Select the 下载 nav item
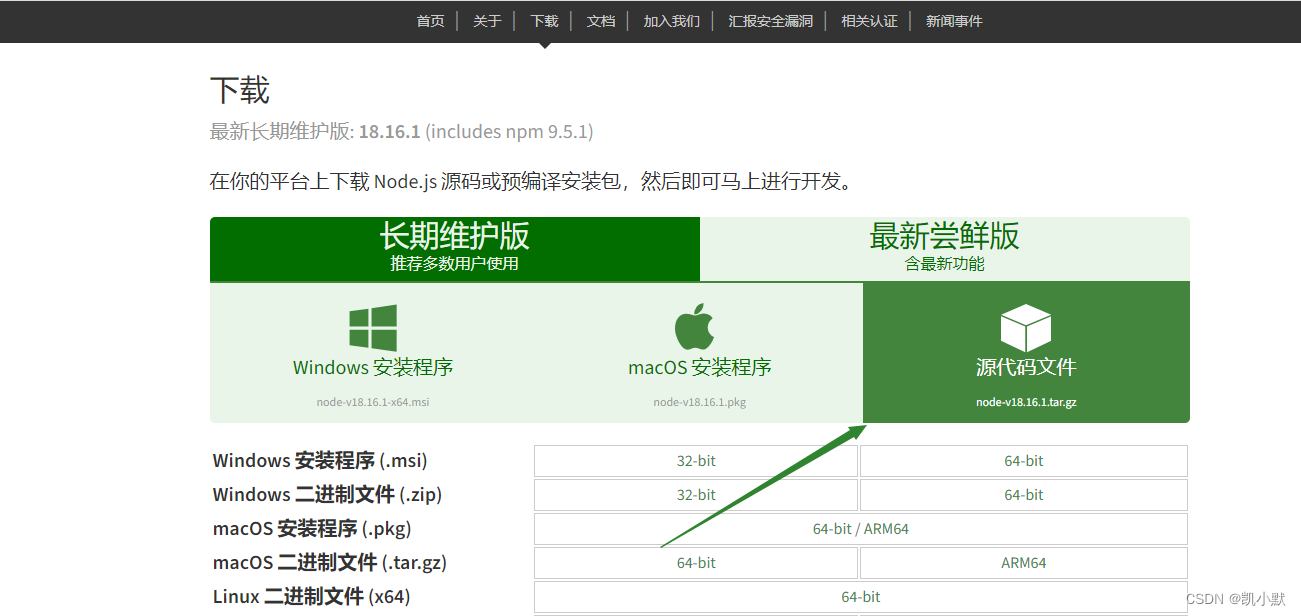1301x616 pixels. pyautogui.click(x=544, y=21)
